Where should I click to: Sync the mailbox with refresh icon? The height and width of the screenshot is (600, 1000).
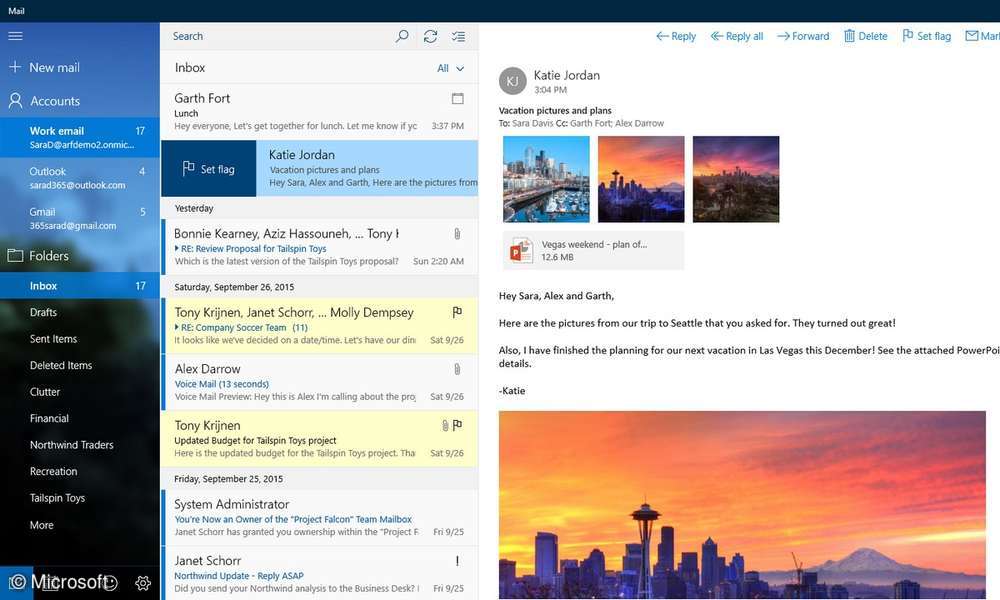[430, 36]
